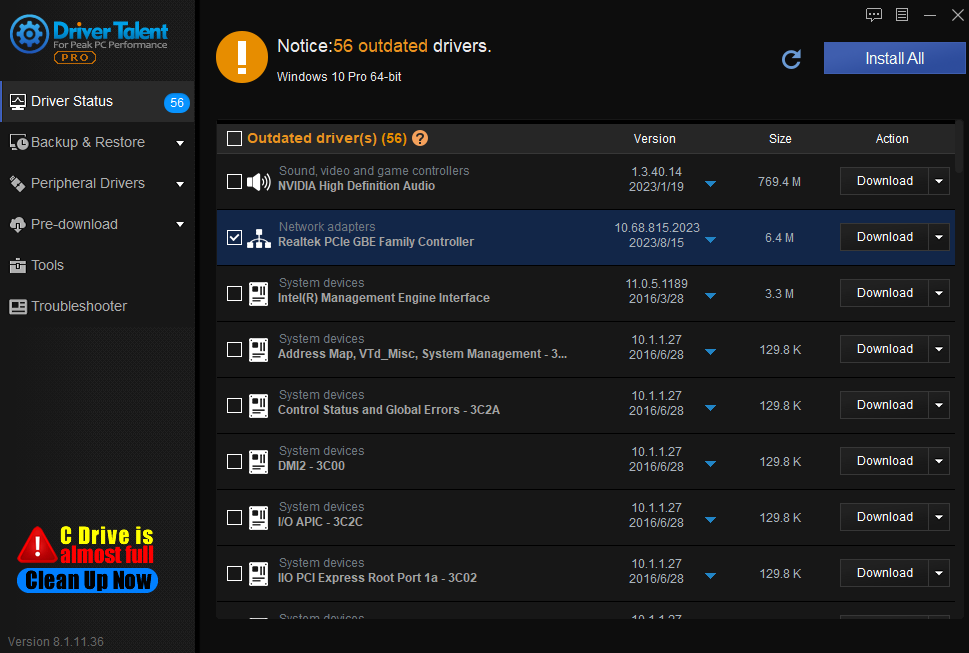Click the Install All button
The image size is (969, 653).
pos(894,59)
